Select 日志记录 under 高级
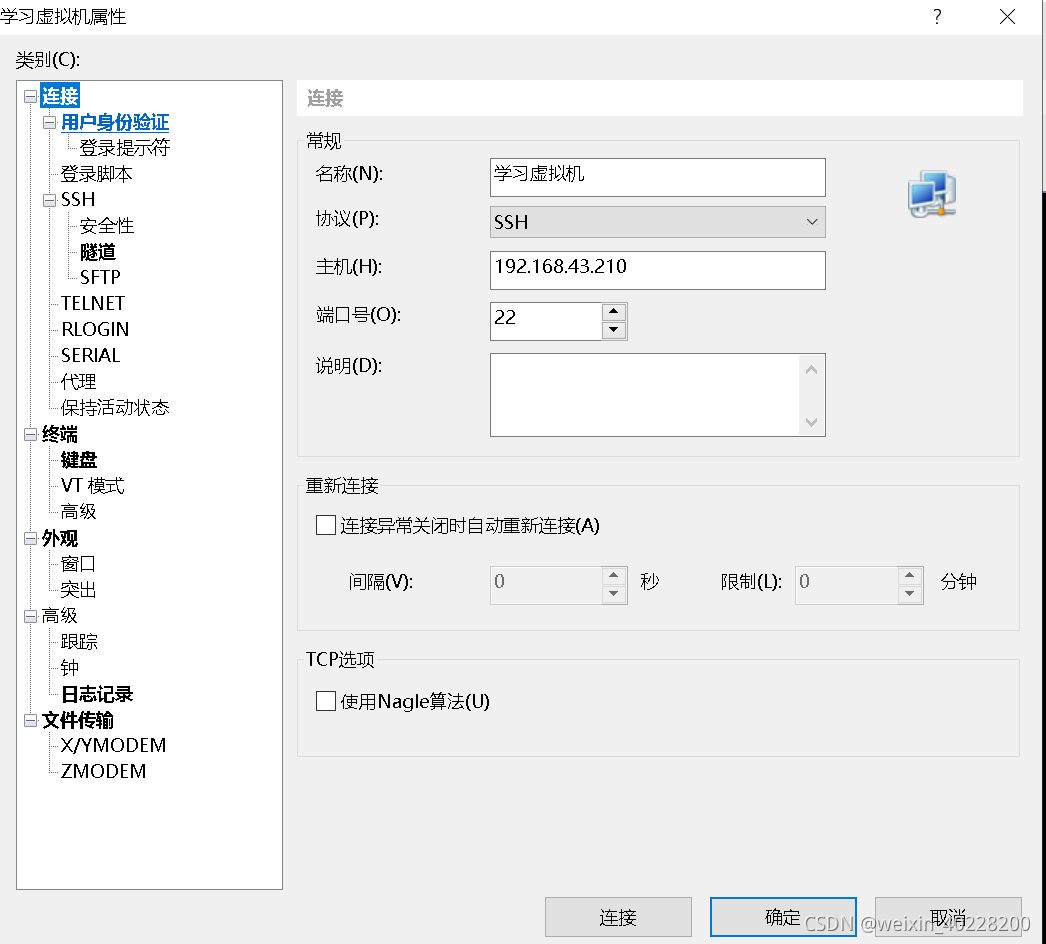 pos(95,693)
